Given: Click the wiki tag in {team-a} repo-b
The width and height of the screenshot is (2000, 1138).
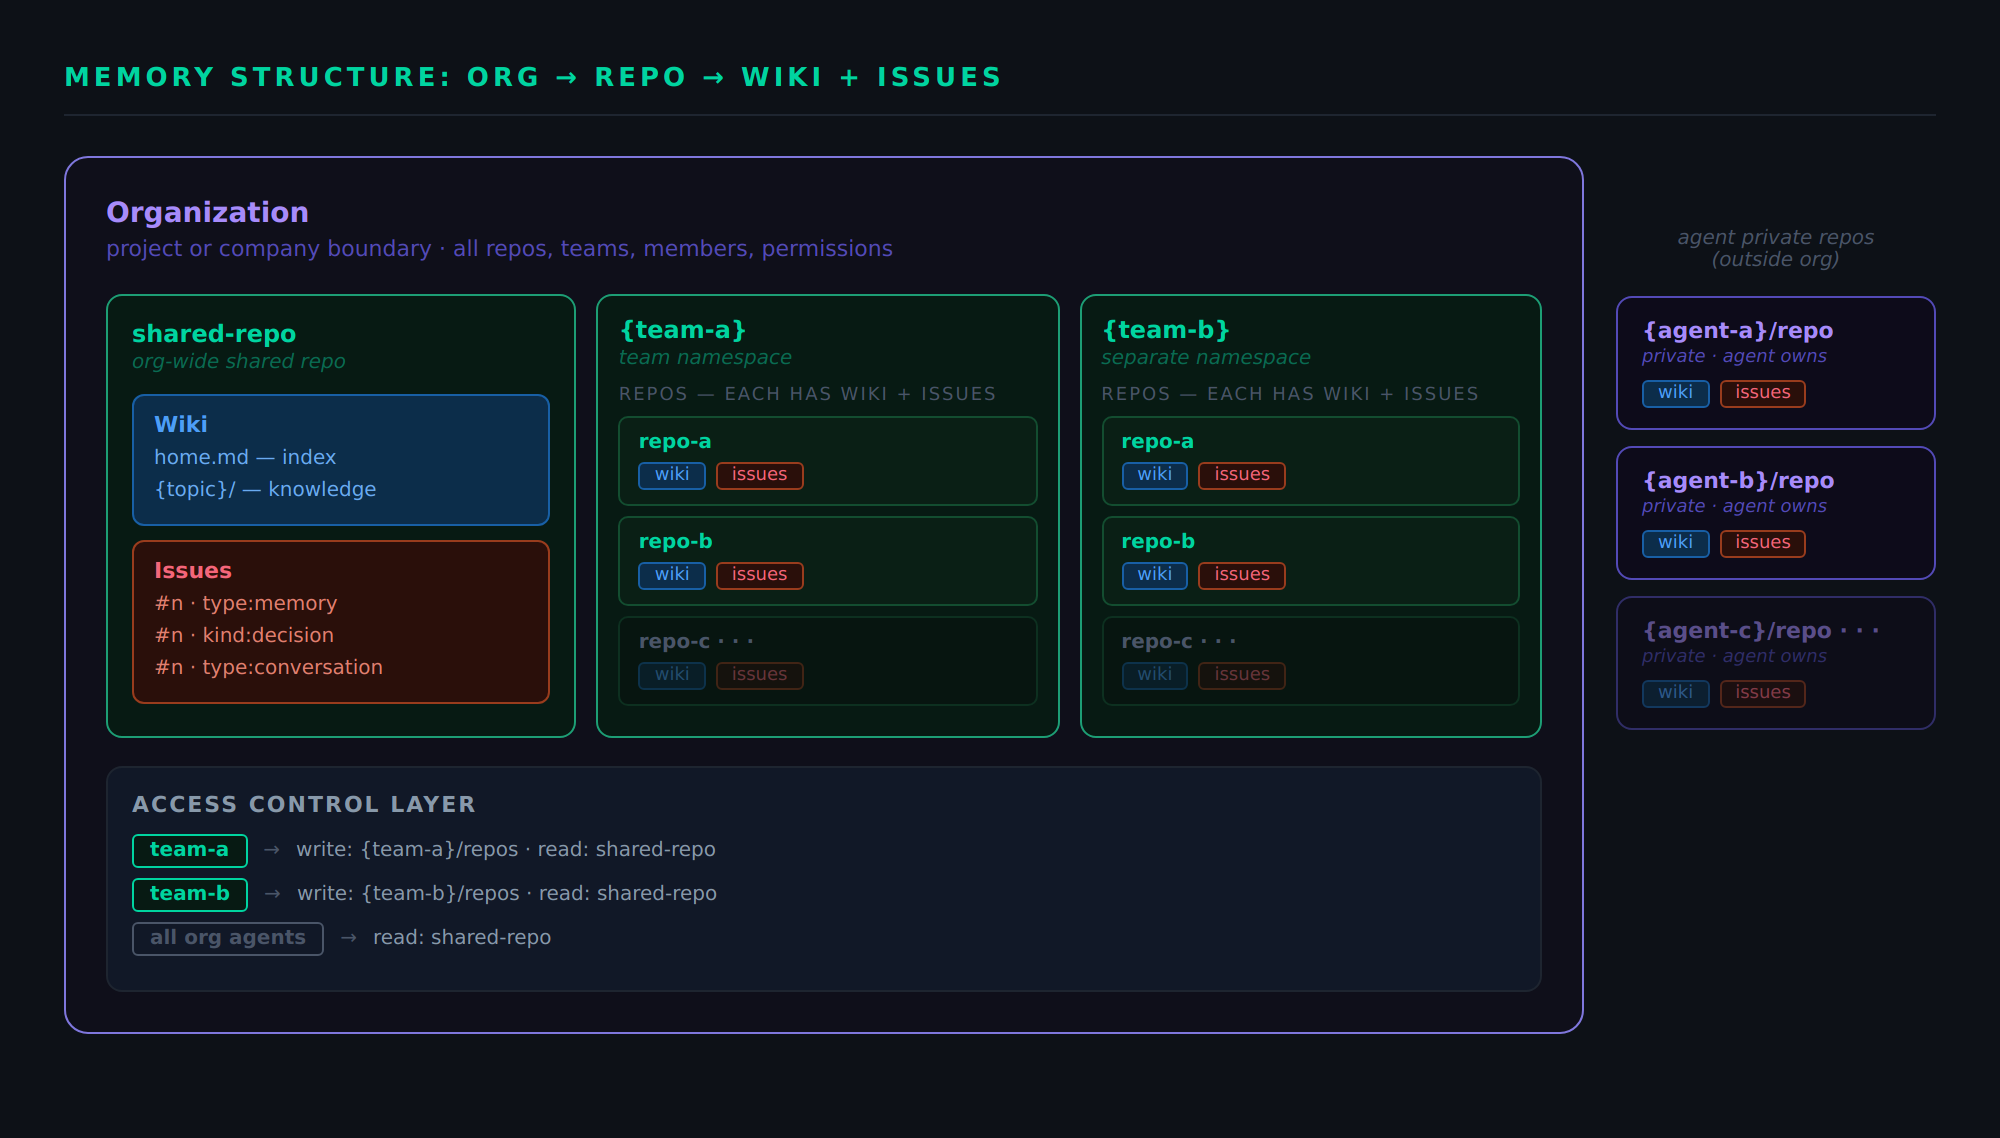Looking at the screenshot, I should 672,575.
